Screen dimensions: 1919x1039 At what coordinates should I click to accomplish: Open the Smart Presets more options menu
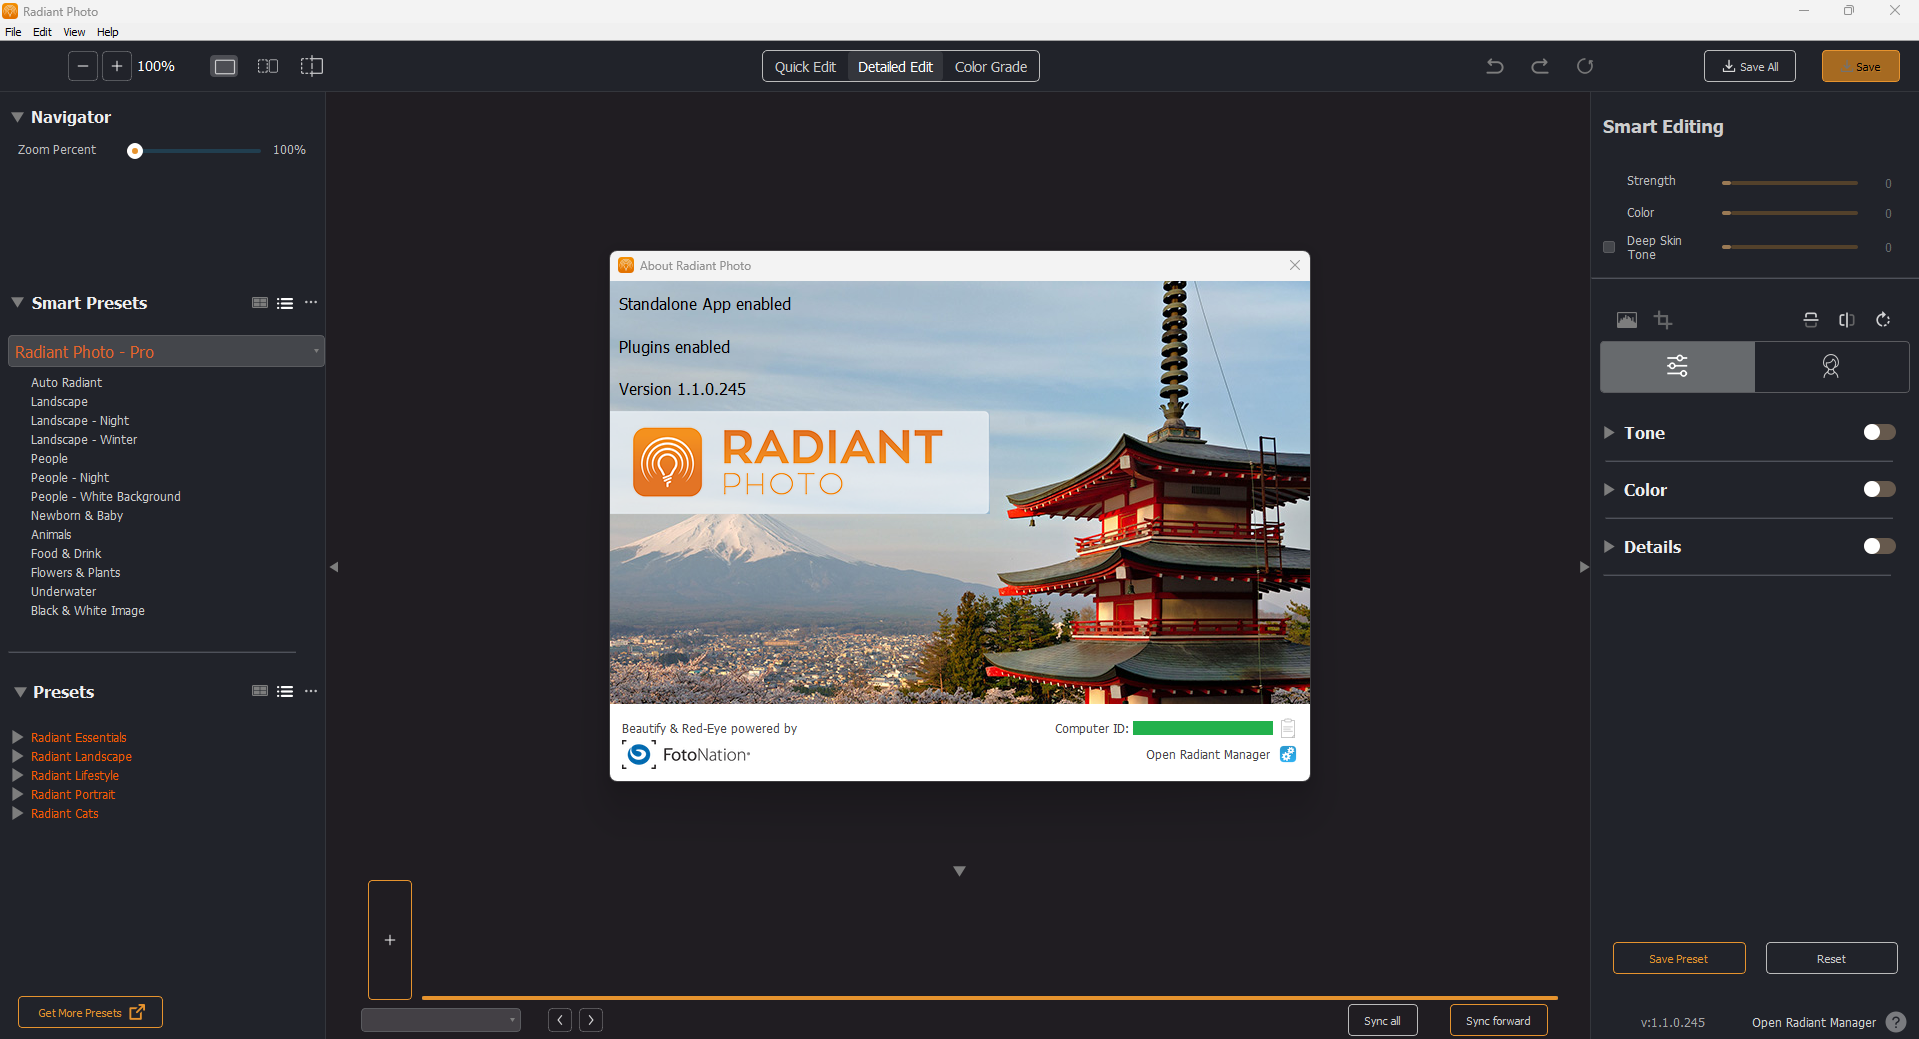click(x=311, y=302)
